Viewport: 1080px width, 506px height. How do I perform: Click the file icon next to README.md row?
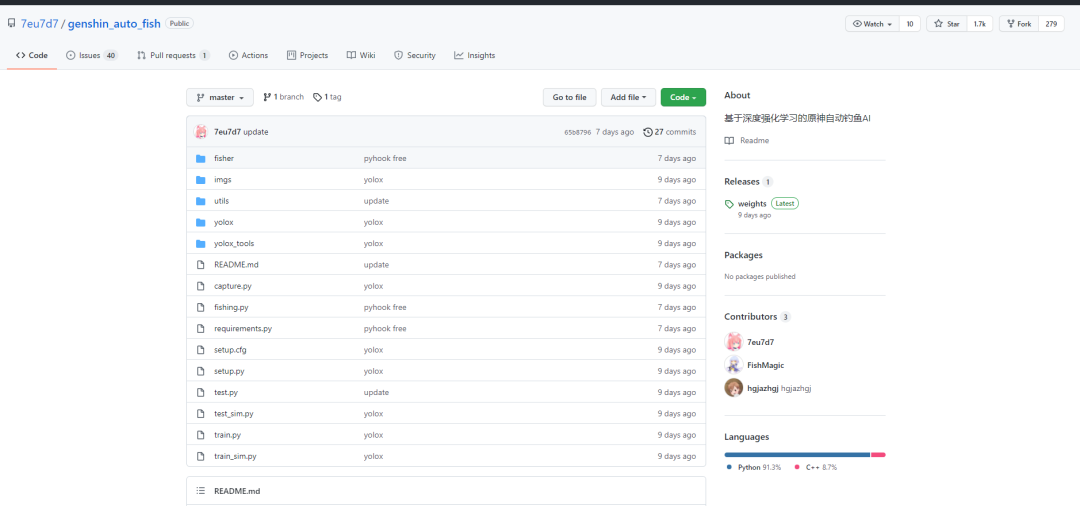click(x=200, y=265)
